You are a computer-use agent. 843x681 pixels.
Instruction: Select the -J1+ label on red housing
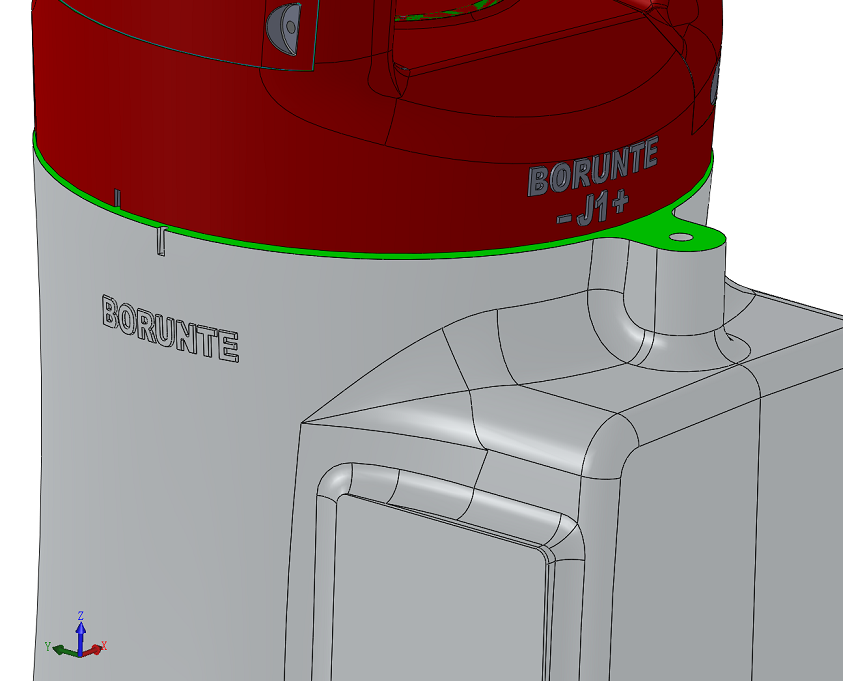[x=594, y=210]
